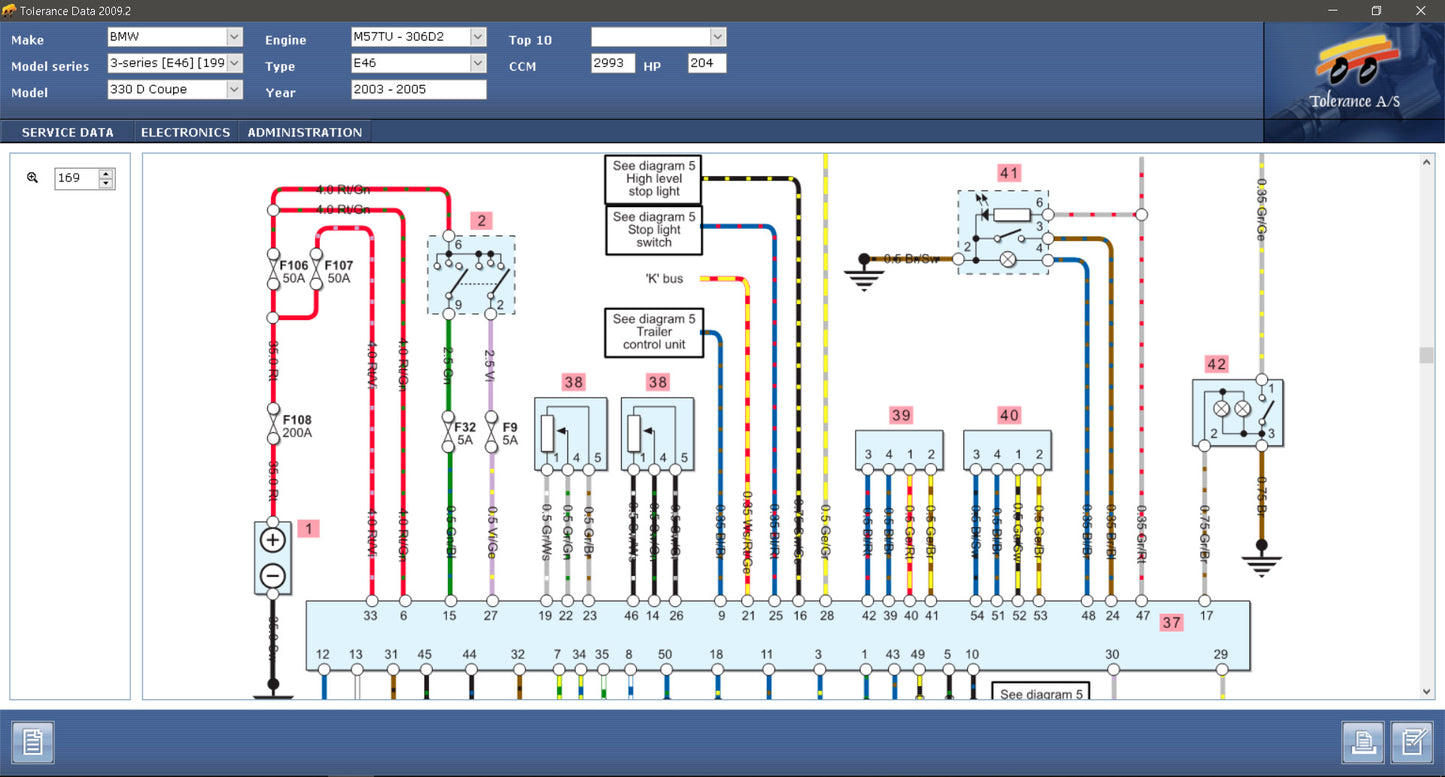Viewport: 1445px width, 777px height.
Task: Click the print icon at bottom right
Action: click(1362, 743)
